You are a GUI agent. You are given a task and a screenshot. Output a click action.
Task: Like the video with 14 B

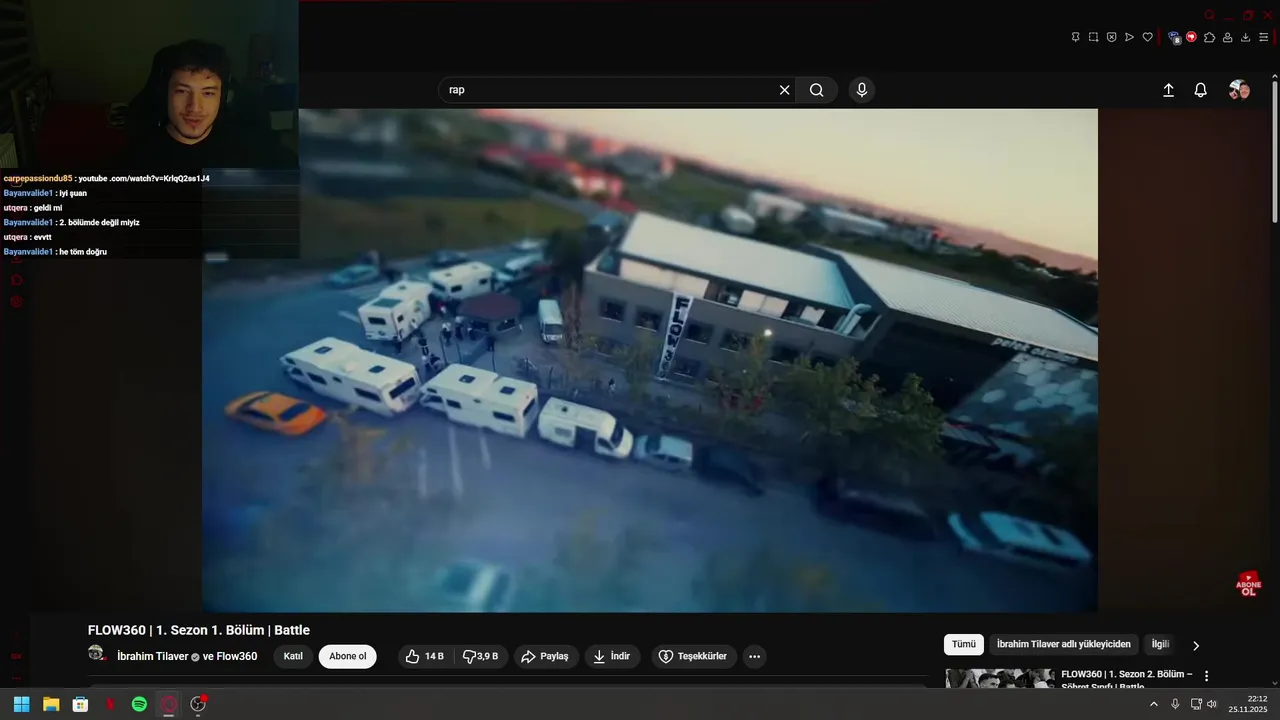tap(424, 656)
